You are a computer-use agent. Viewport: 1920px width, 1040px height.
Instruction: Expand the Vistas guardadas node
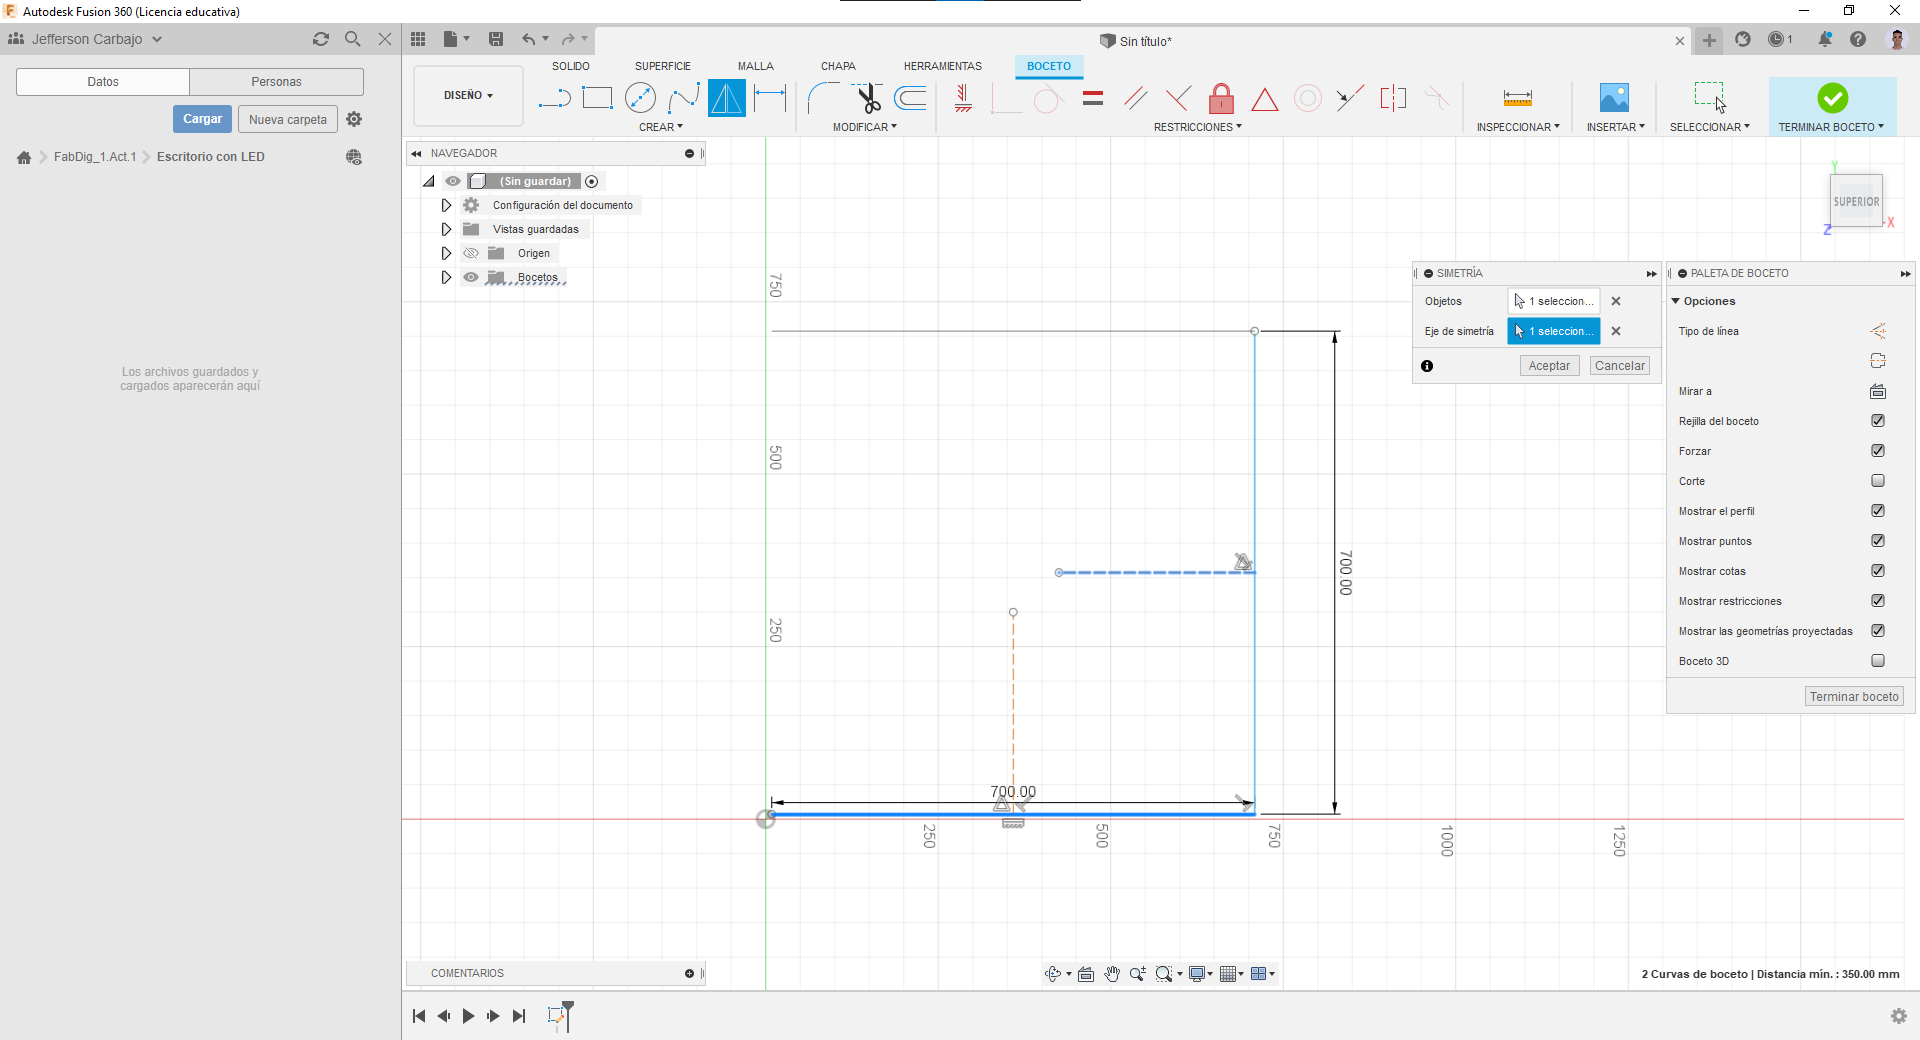click(446, 229)
